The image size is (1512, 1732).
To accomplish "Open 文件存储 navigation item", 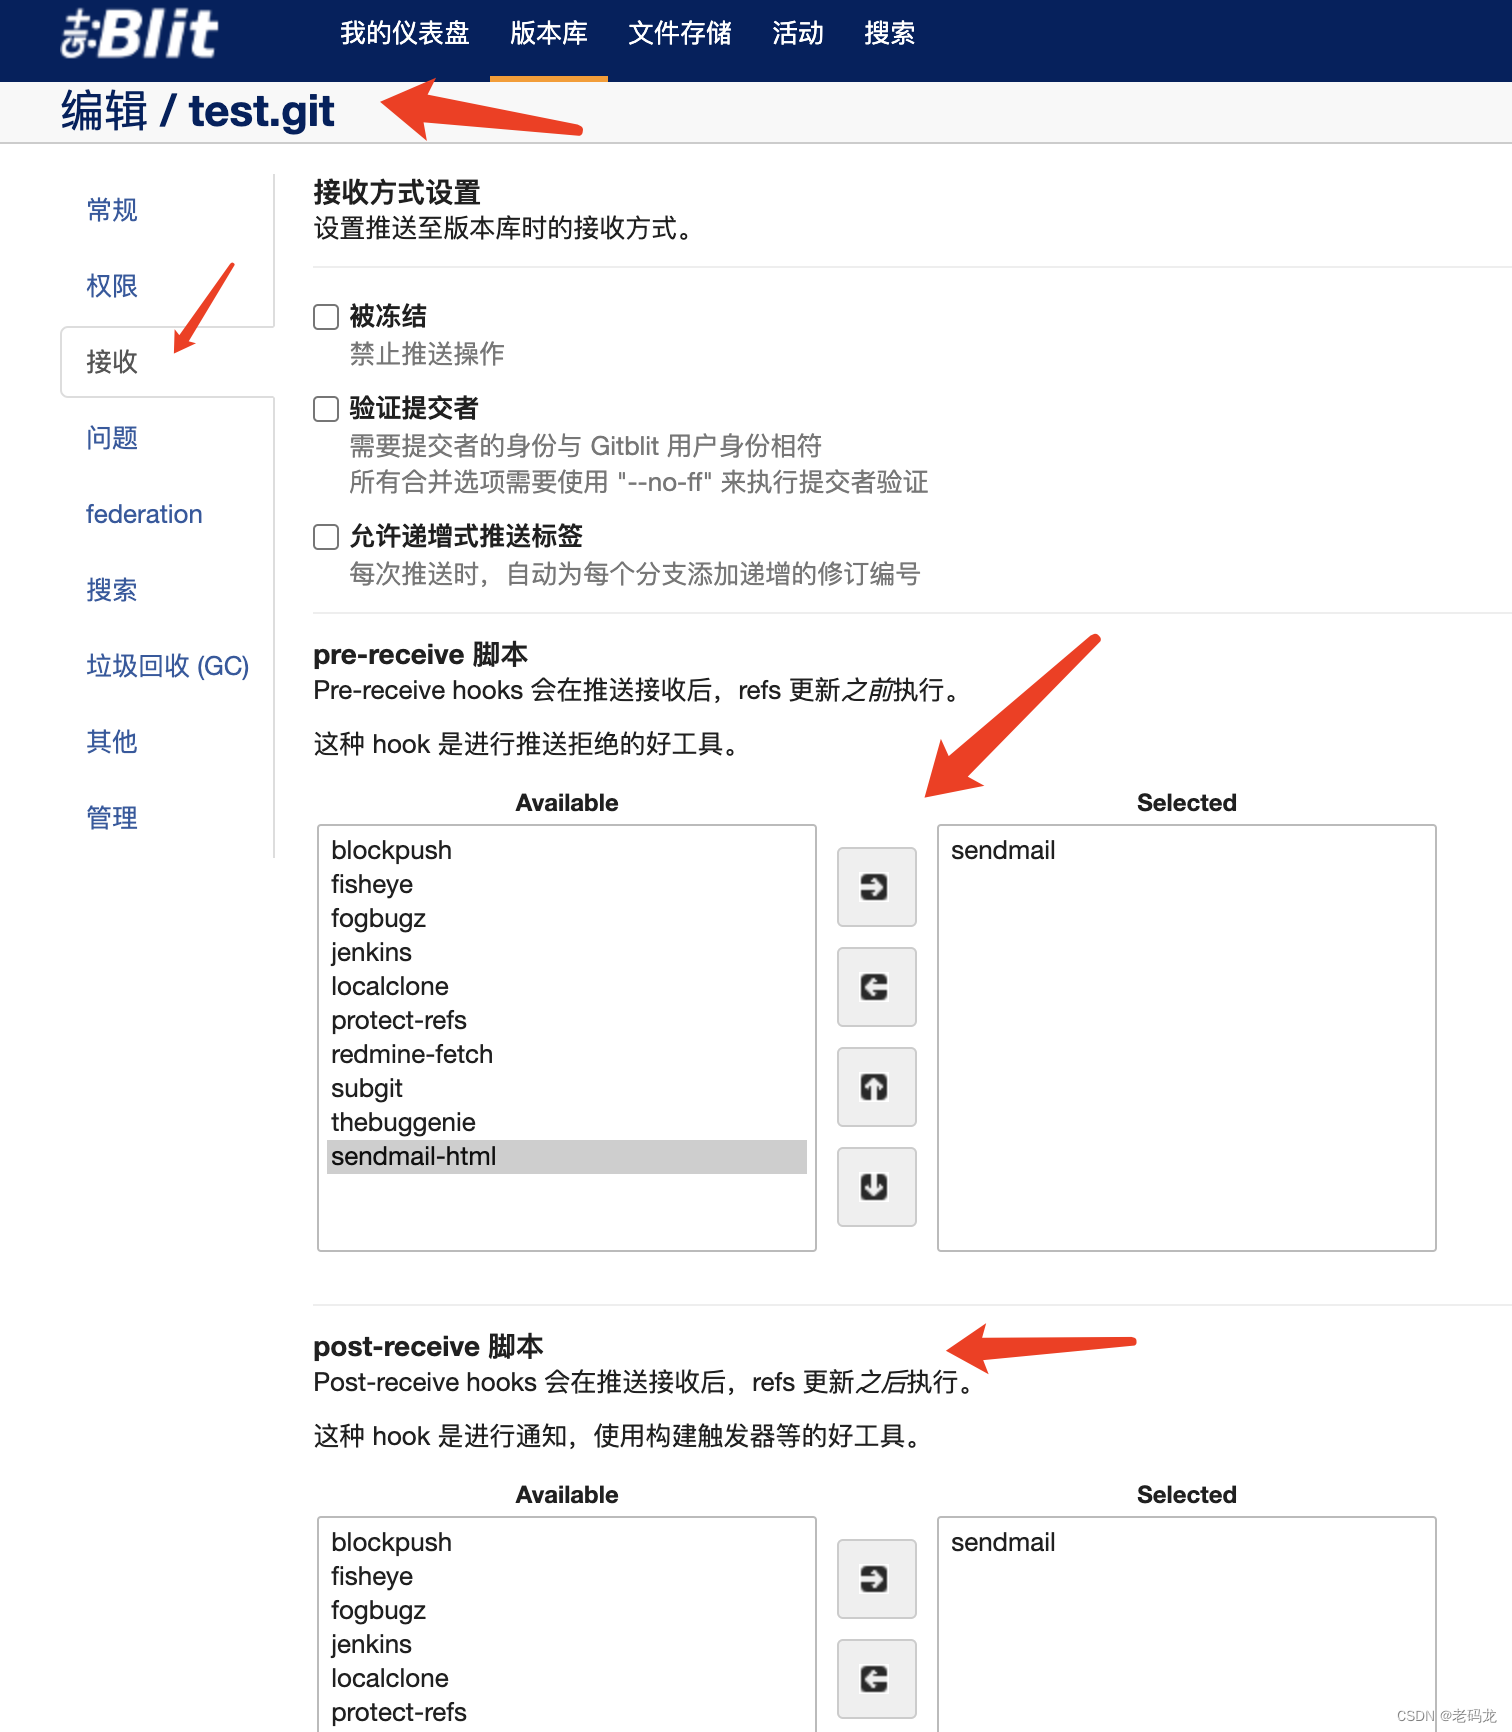I will coord(680,34).
